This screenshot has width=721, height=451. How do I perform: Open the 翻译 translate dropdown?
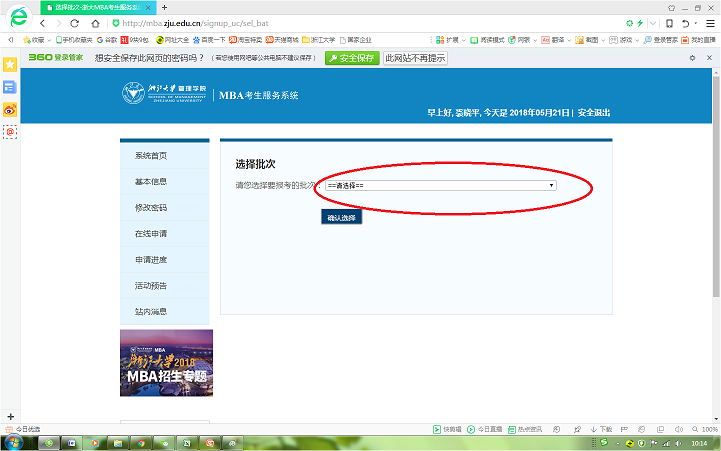(556, 40)
